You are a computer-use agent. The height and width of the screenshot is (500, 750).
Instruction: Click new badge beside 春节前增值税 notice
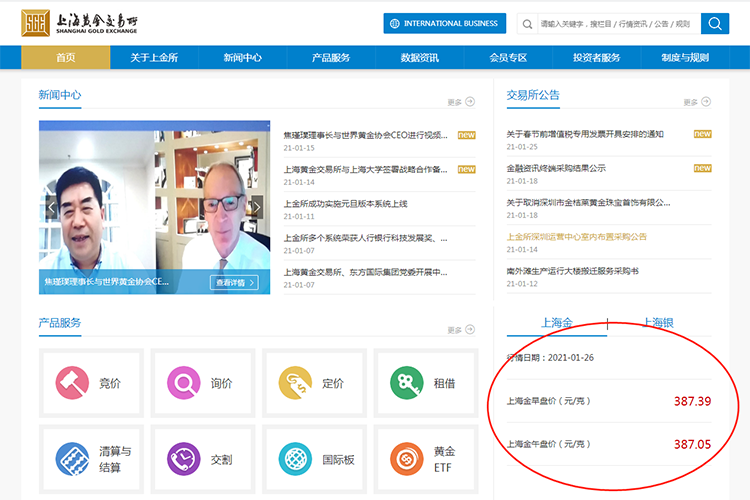[703, 134]
